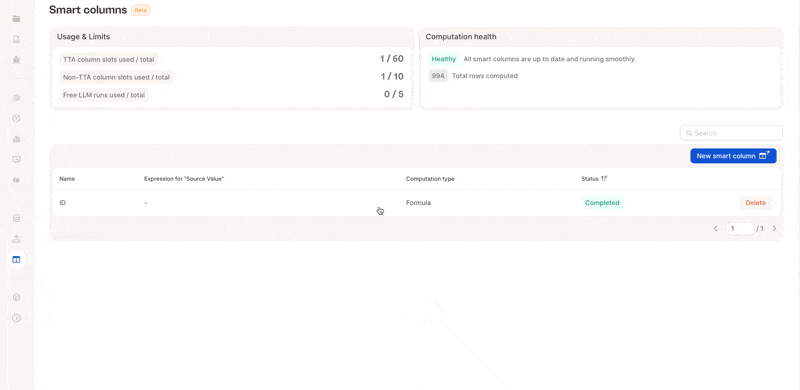Click the 0 / 5 usage value
The width and height of the screenshot is (800, 390).
[x=394, y=94]
